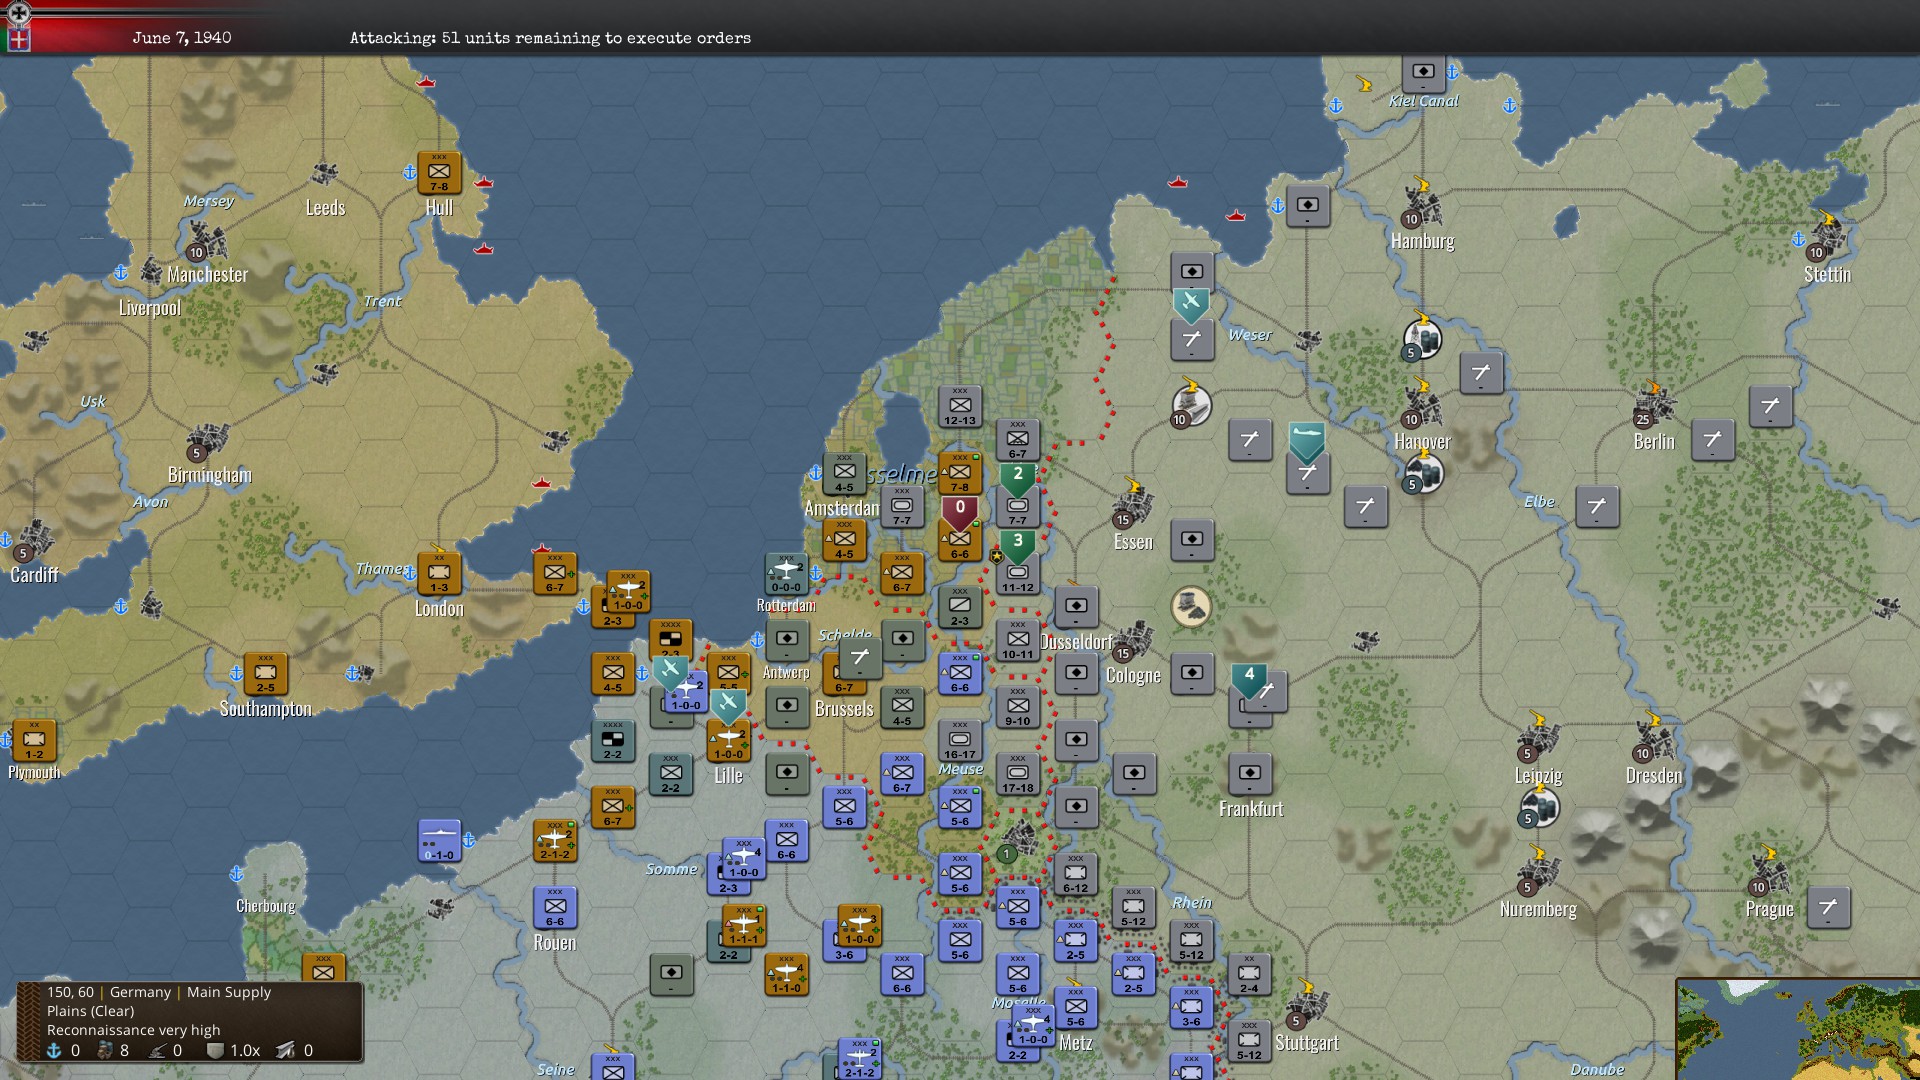The height and width of the screenshot is (1080, 1920).
Task: Click the Attacking units remaining status message
Action: coord(550,38)
